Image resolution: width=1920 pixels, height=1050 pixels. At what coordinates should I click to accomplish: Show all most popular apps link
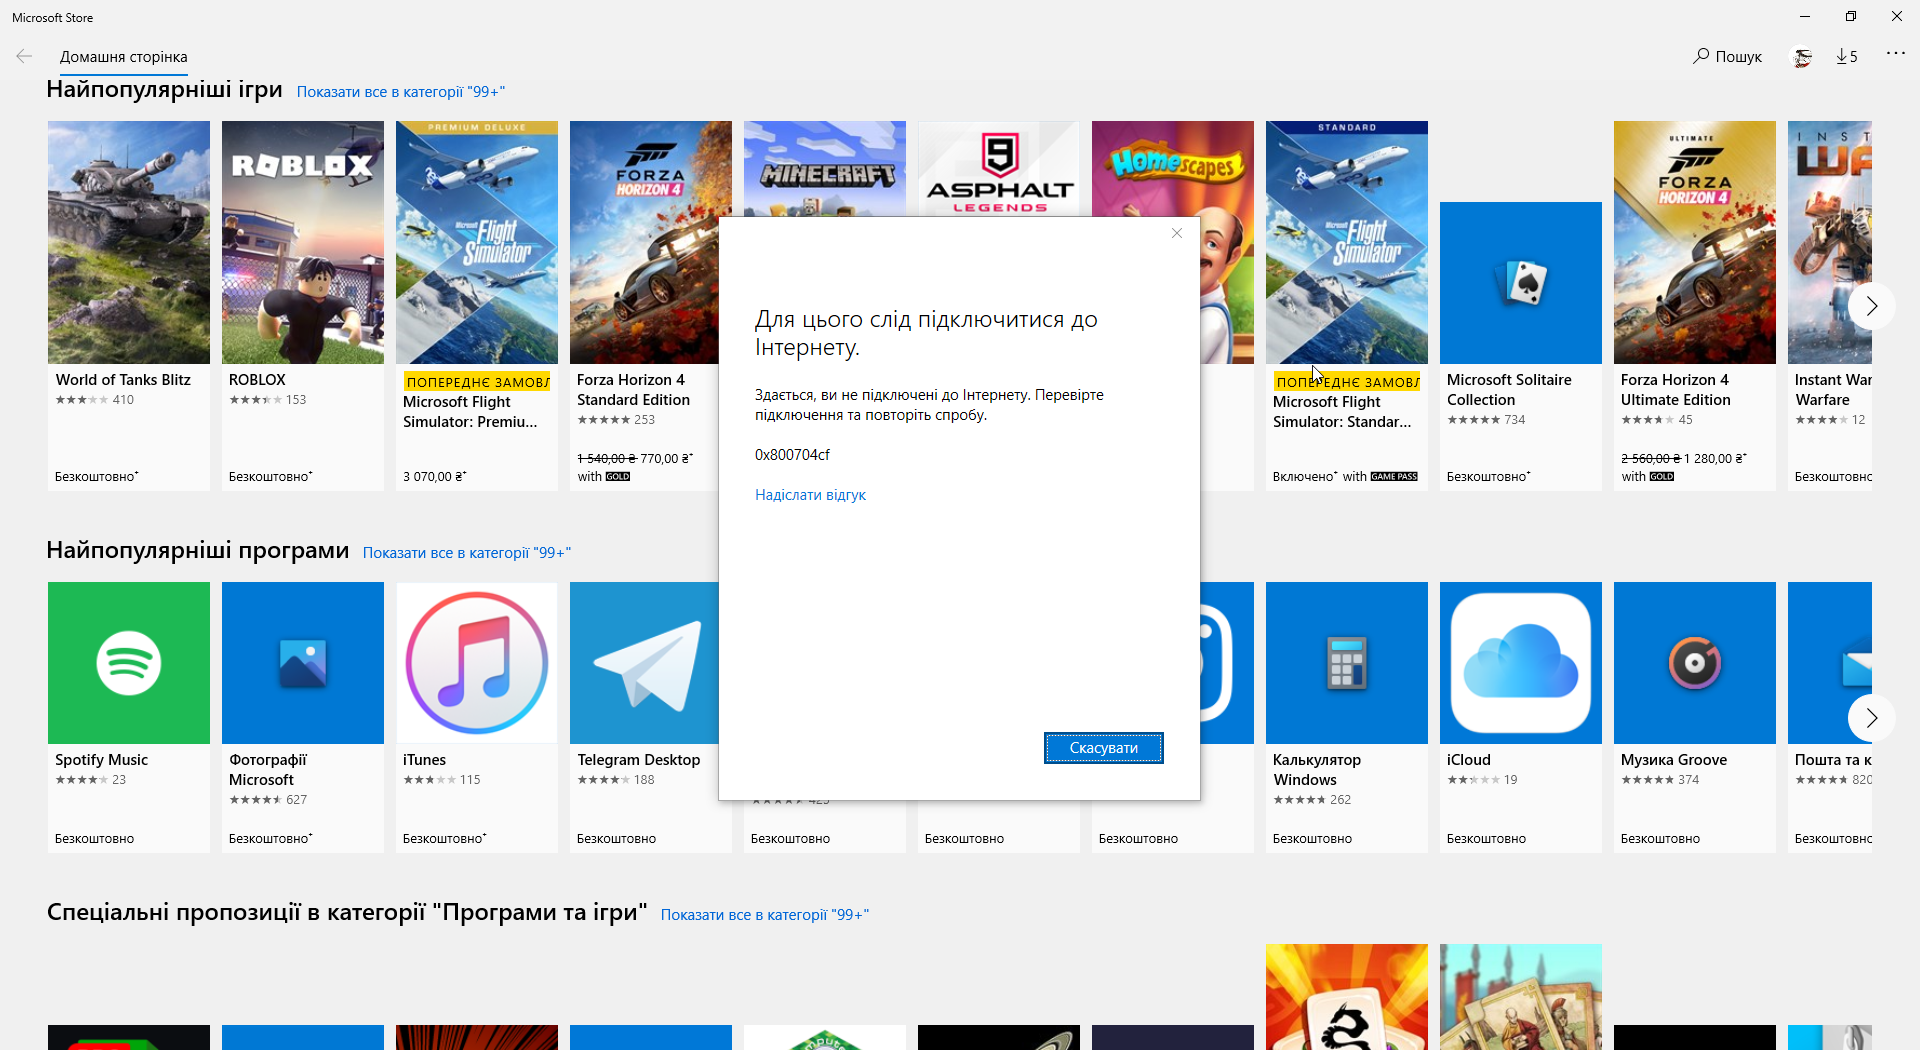tap(467, 553)
